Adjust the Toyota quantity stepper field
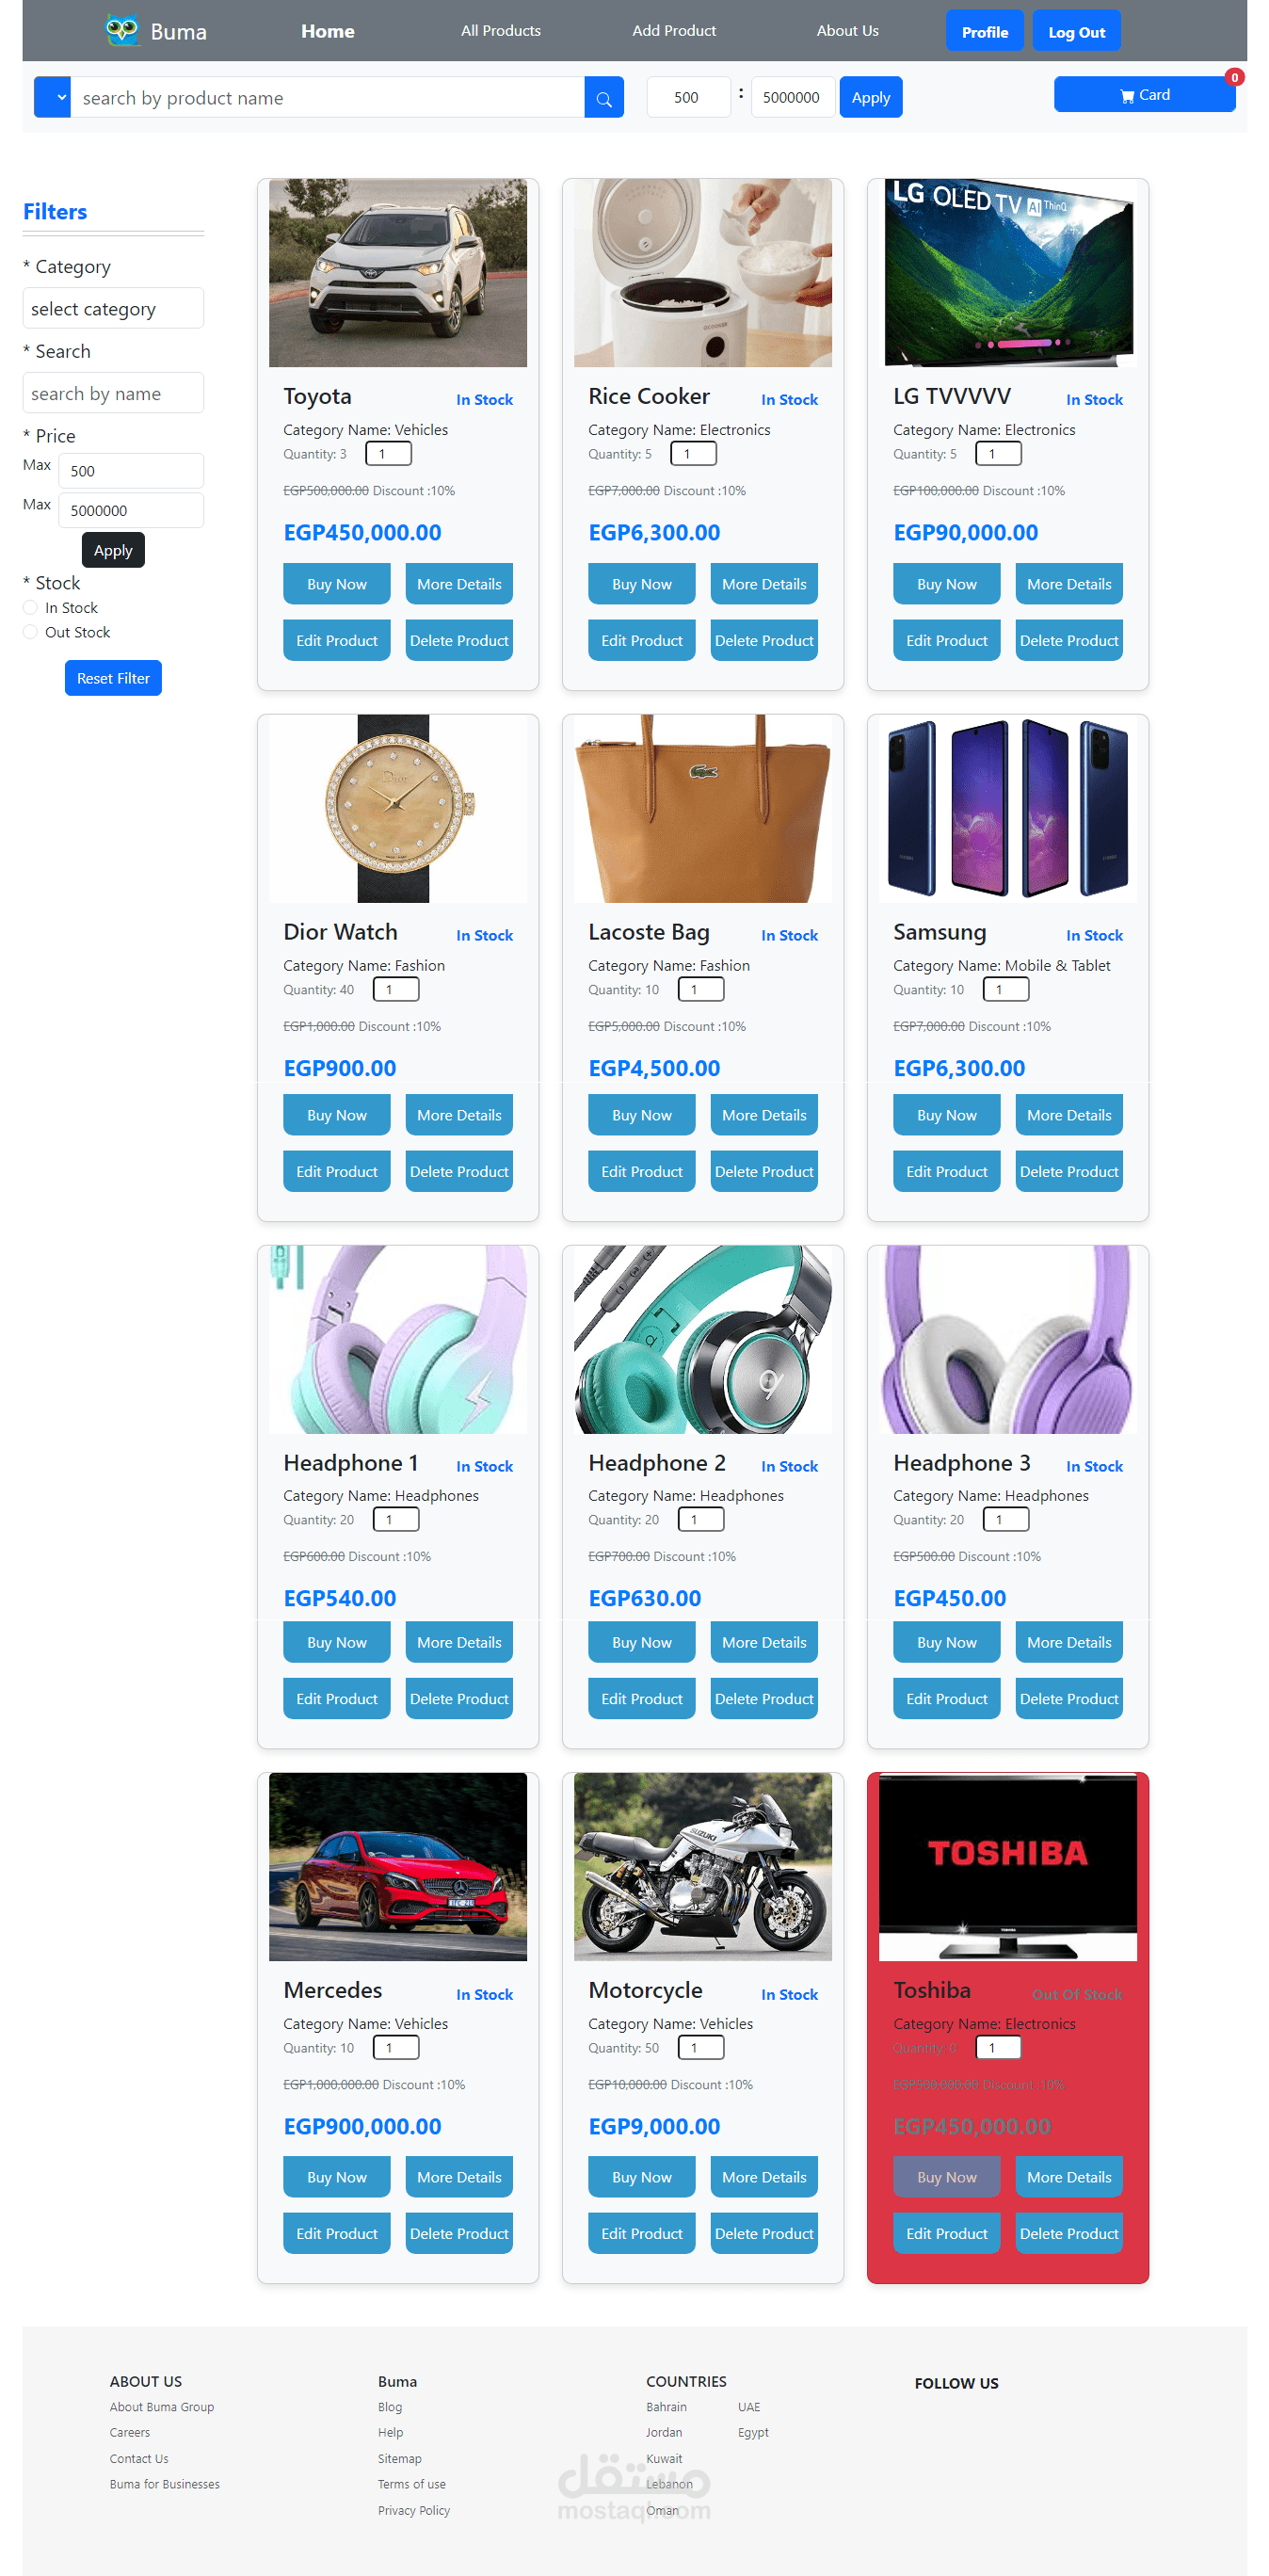The height and width of the screenshot is (2576, 1269). (x=389, y=454)
